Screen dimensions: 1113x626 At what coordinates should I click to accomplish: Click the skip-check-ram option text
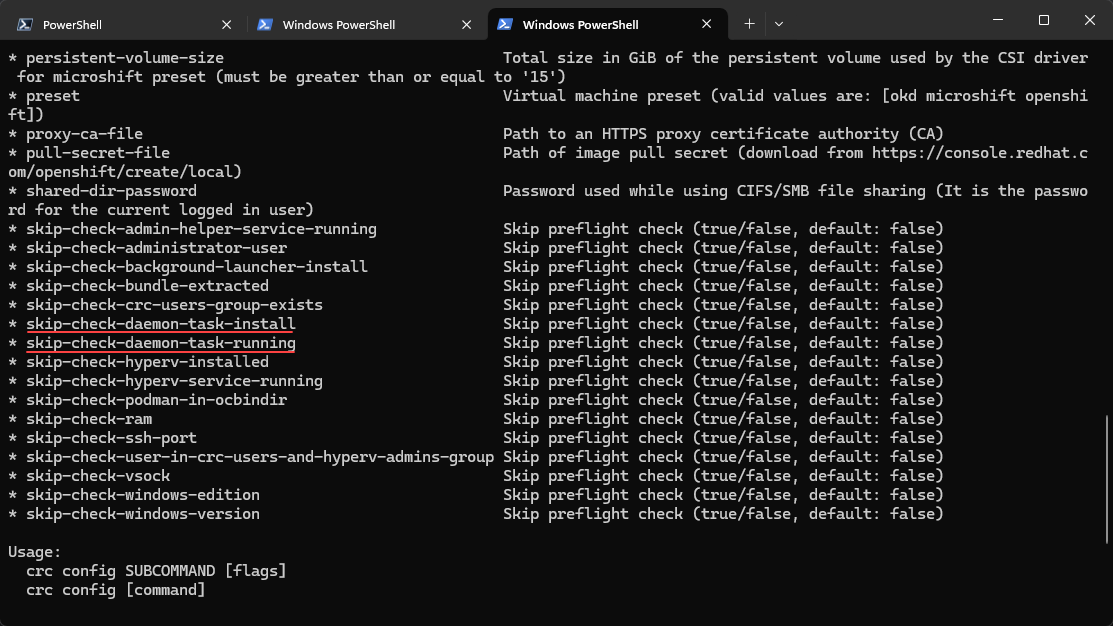point(89,419)
